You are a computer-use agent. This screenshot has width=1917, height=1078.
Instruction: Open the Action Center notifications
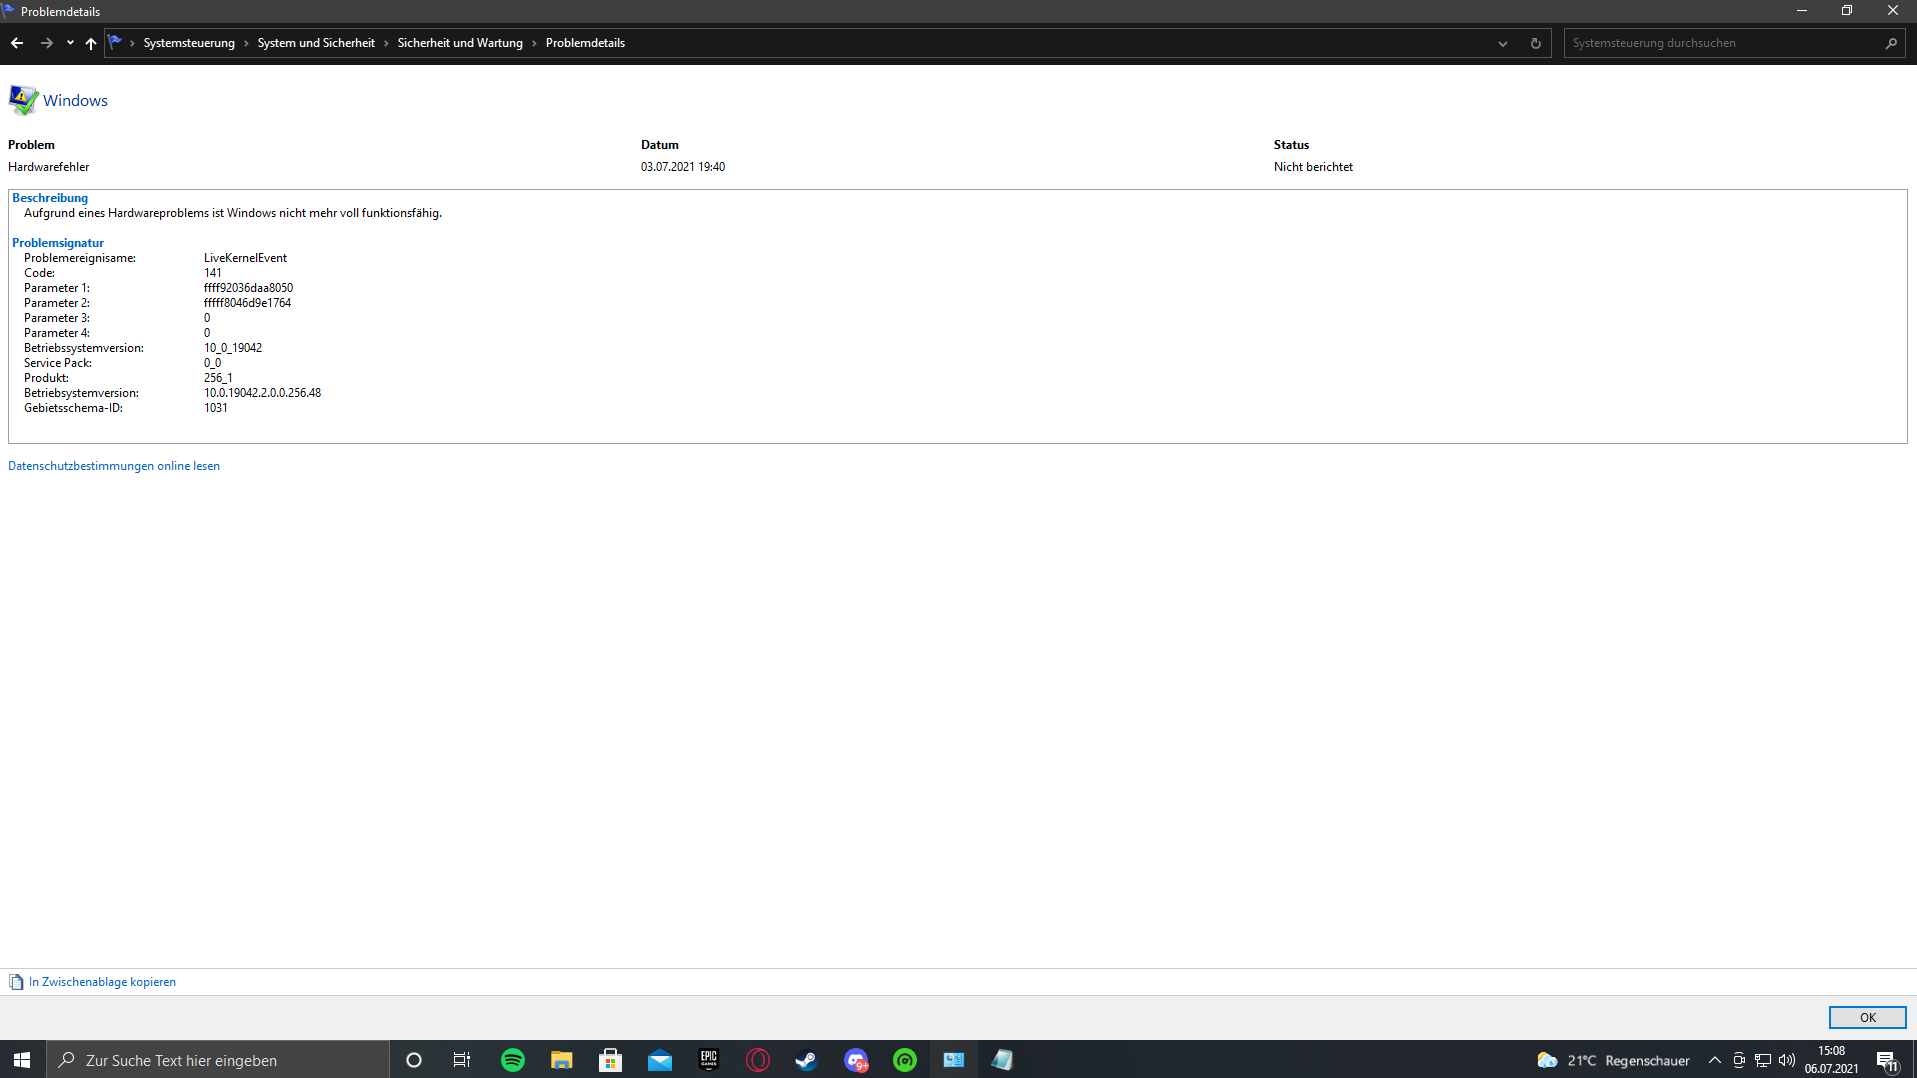(1887, 1060)
